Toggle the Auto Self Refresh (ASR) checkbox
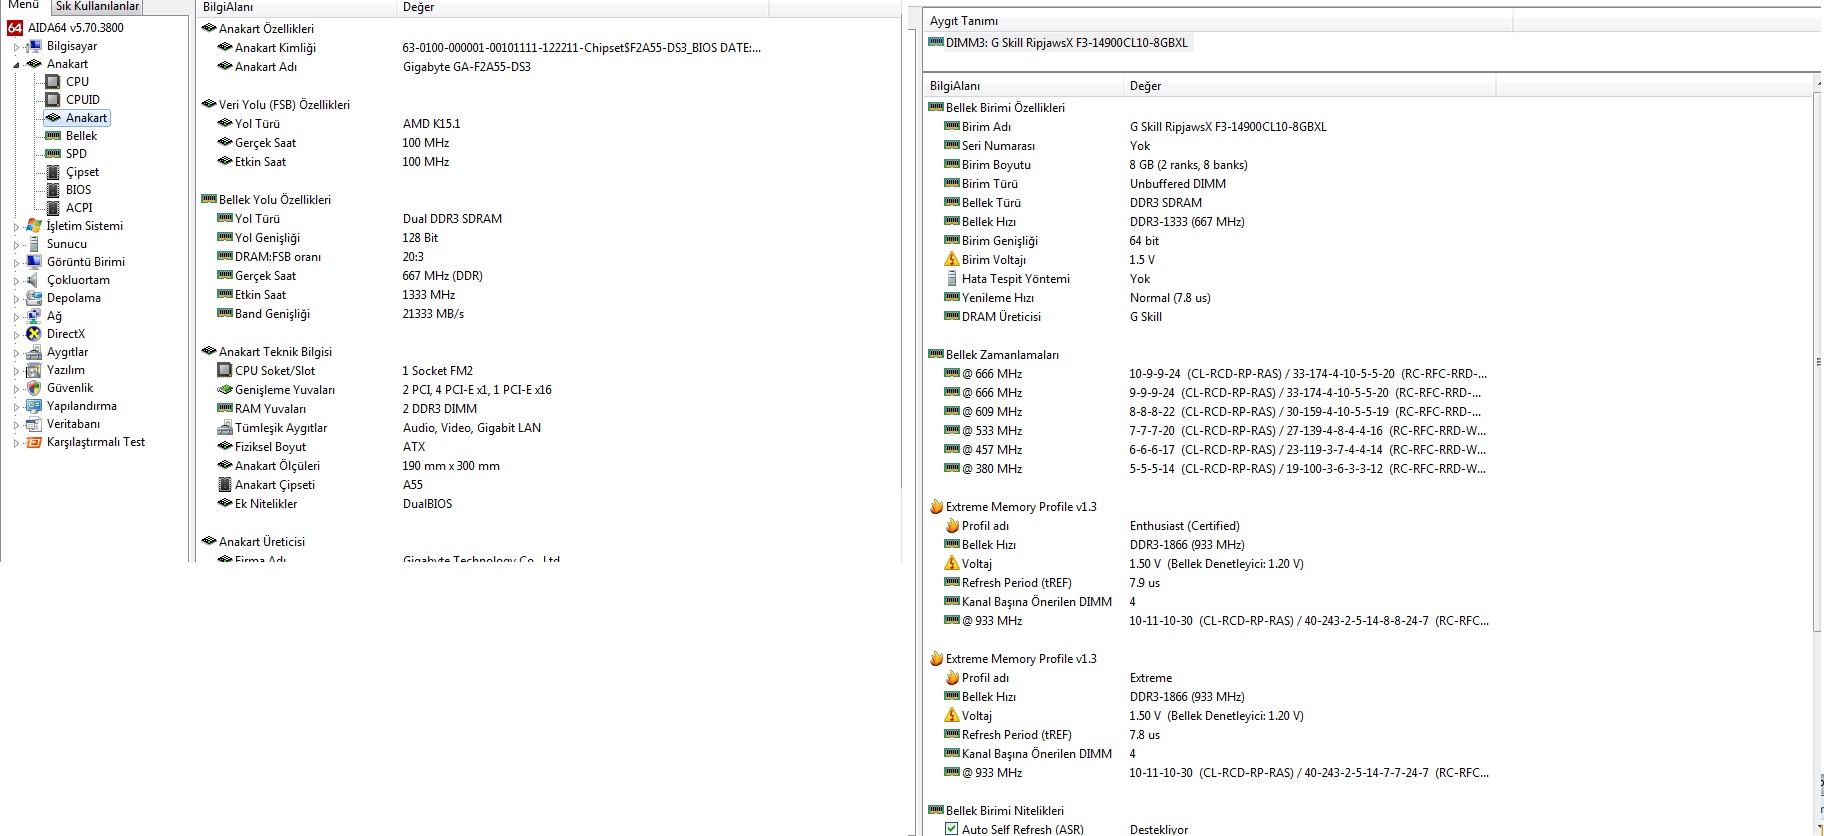 (x=952, y=829)
